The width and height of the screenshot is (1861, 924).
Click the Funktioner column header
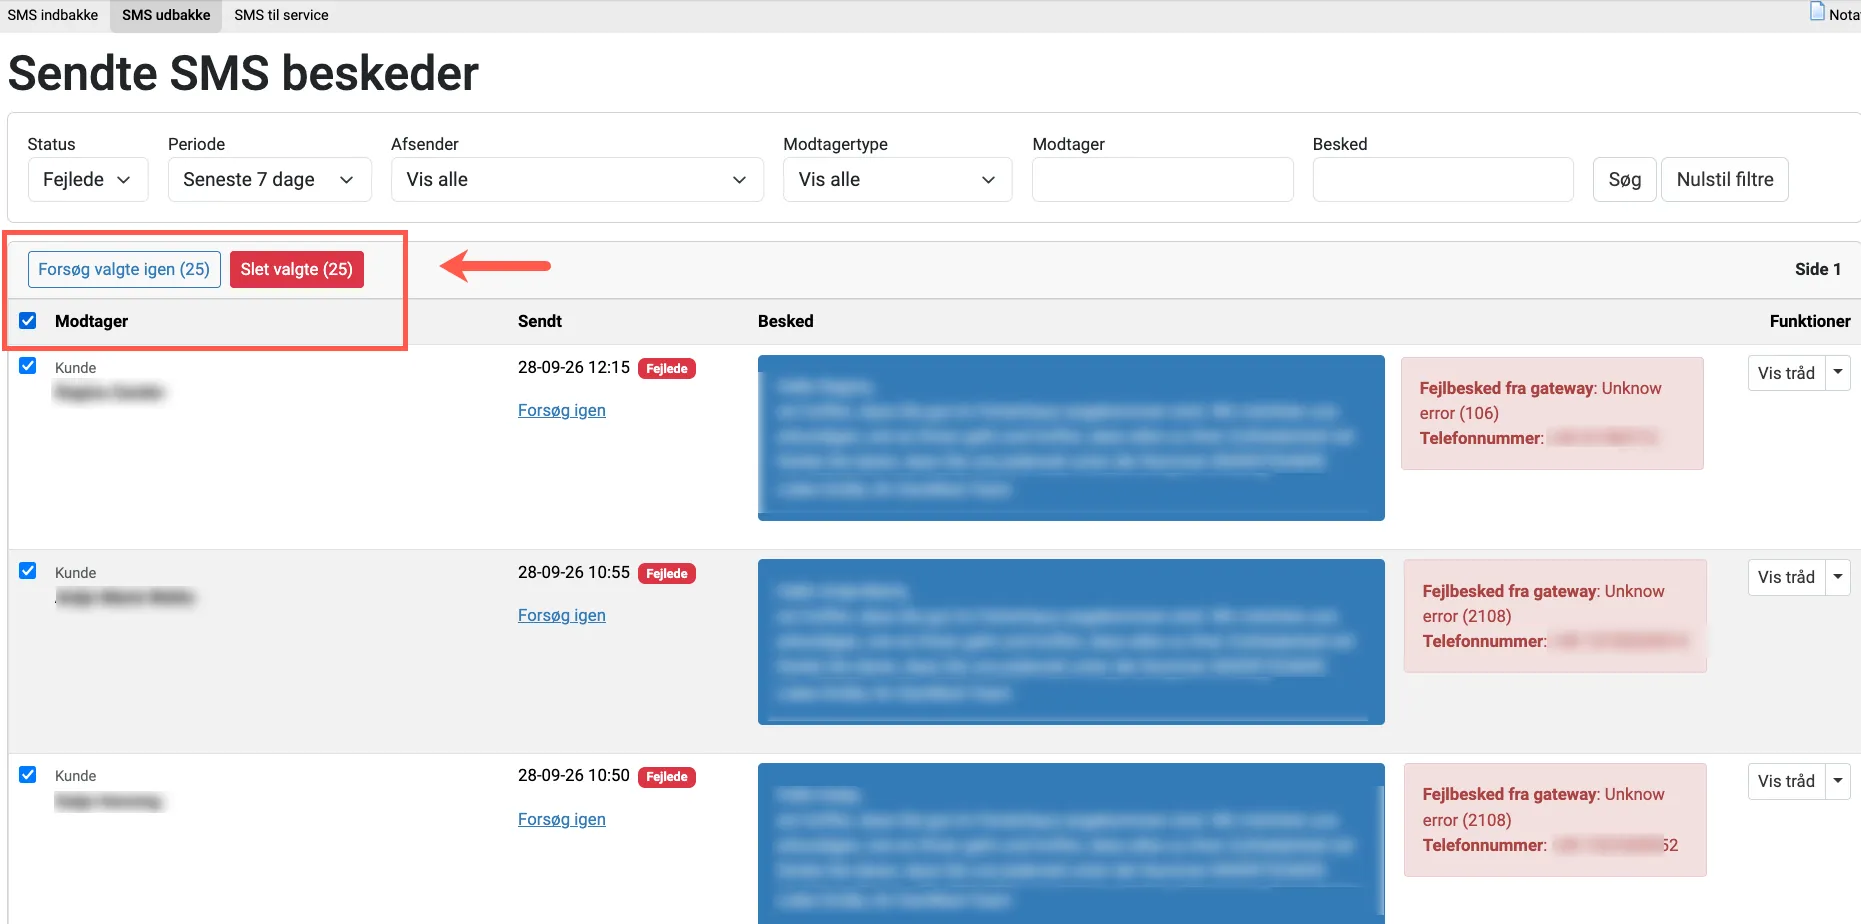[1810, 321]
